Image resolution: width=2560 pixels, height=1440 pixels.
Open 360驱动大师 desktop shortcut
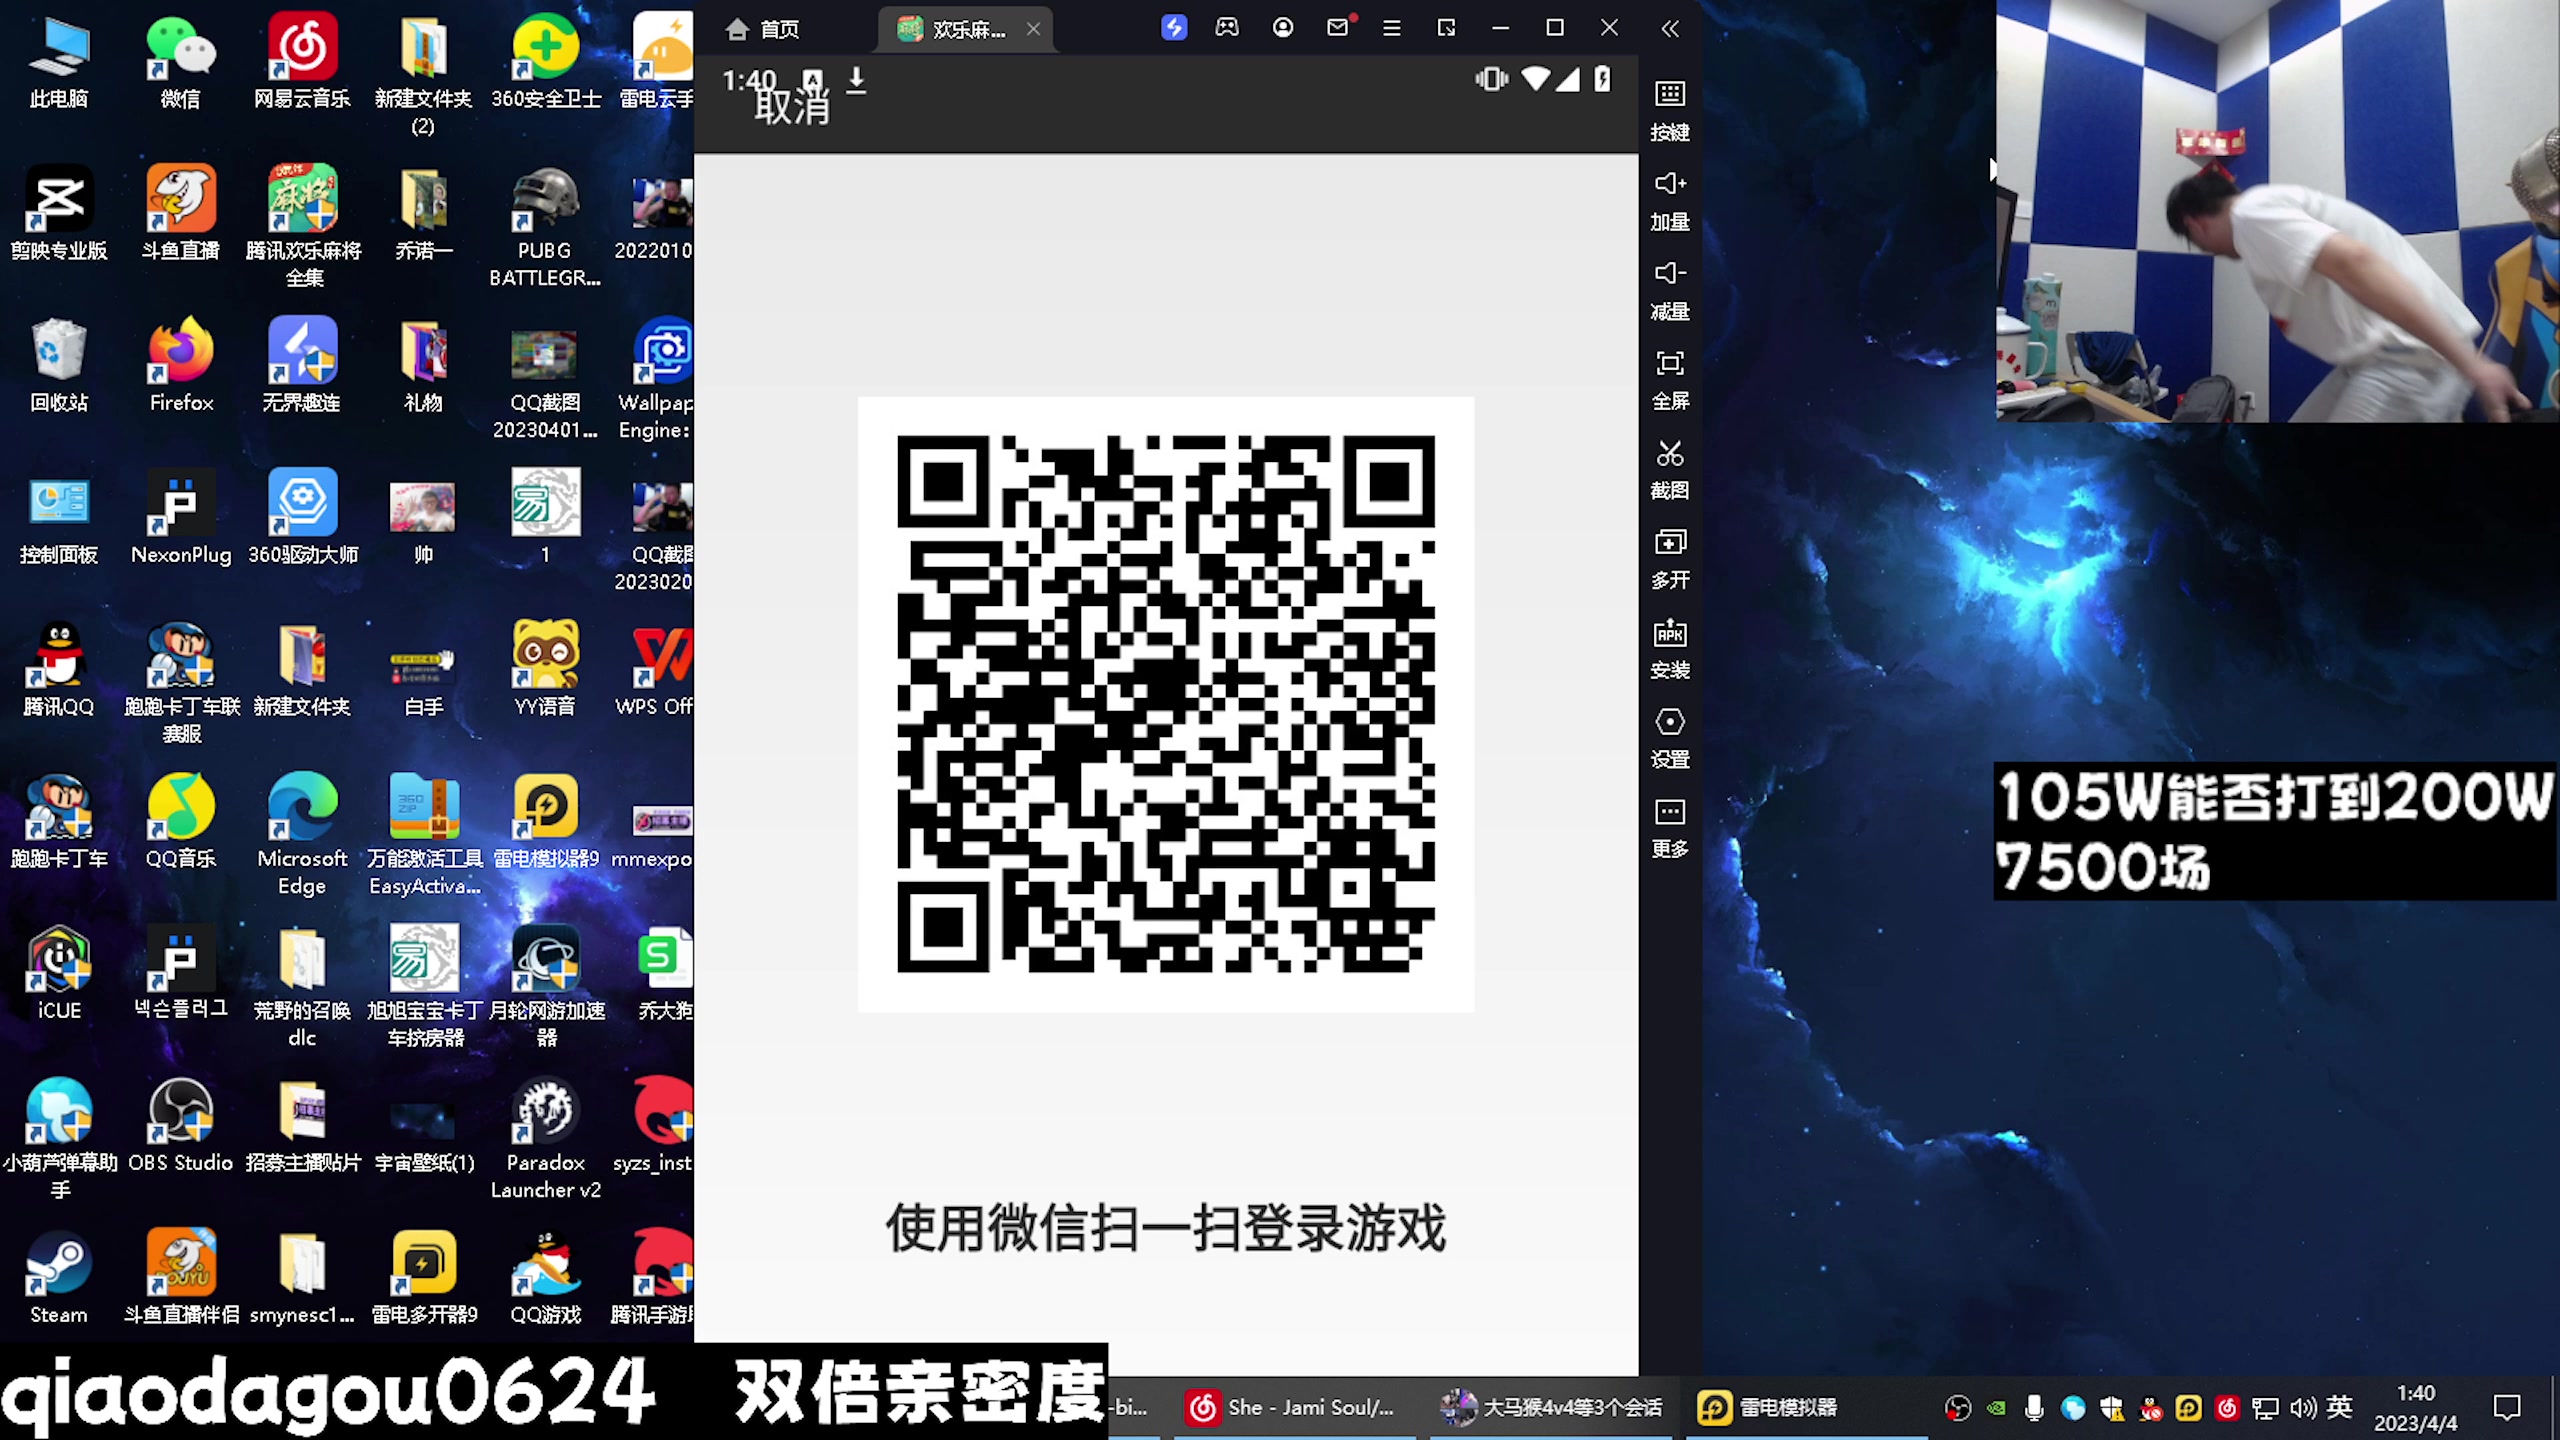point(303,518)
